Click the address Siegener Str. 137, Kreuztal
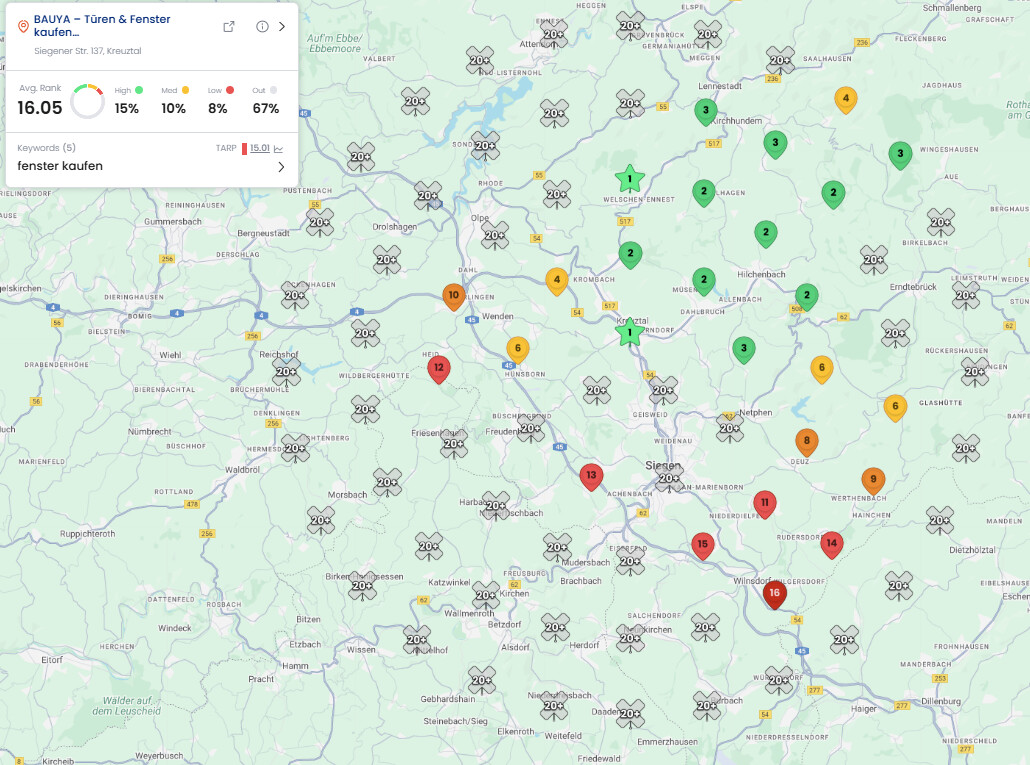The image size is (1030, 765). coord(87,51)
